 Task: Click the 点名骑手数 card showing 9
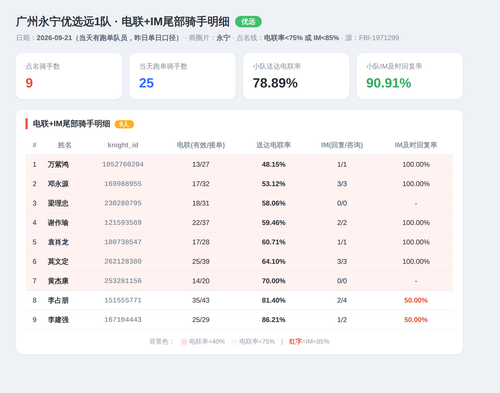[x=69, y=76]
